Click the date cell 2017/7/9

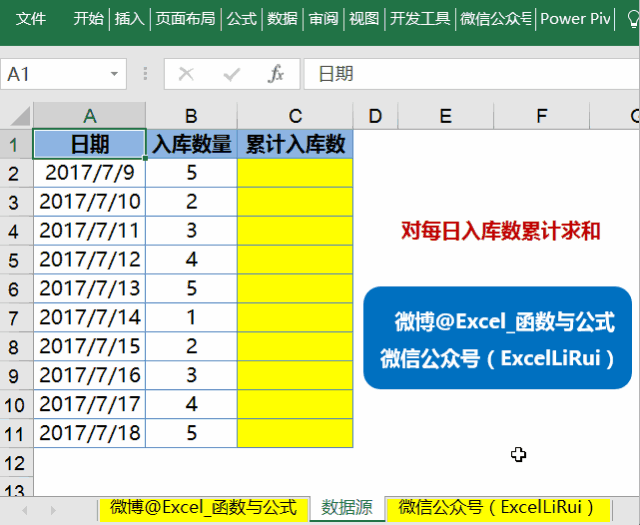tap(89, 173)
